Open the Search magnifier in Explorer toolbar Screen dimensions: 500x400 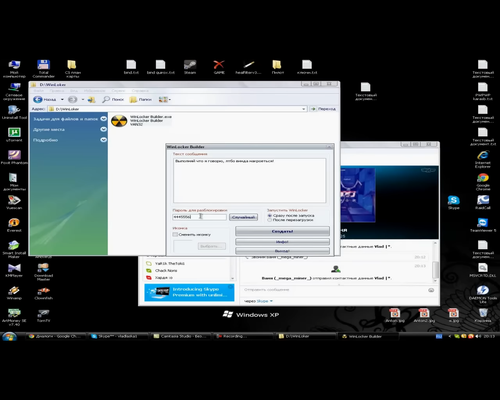[106, 99]
